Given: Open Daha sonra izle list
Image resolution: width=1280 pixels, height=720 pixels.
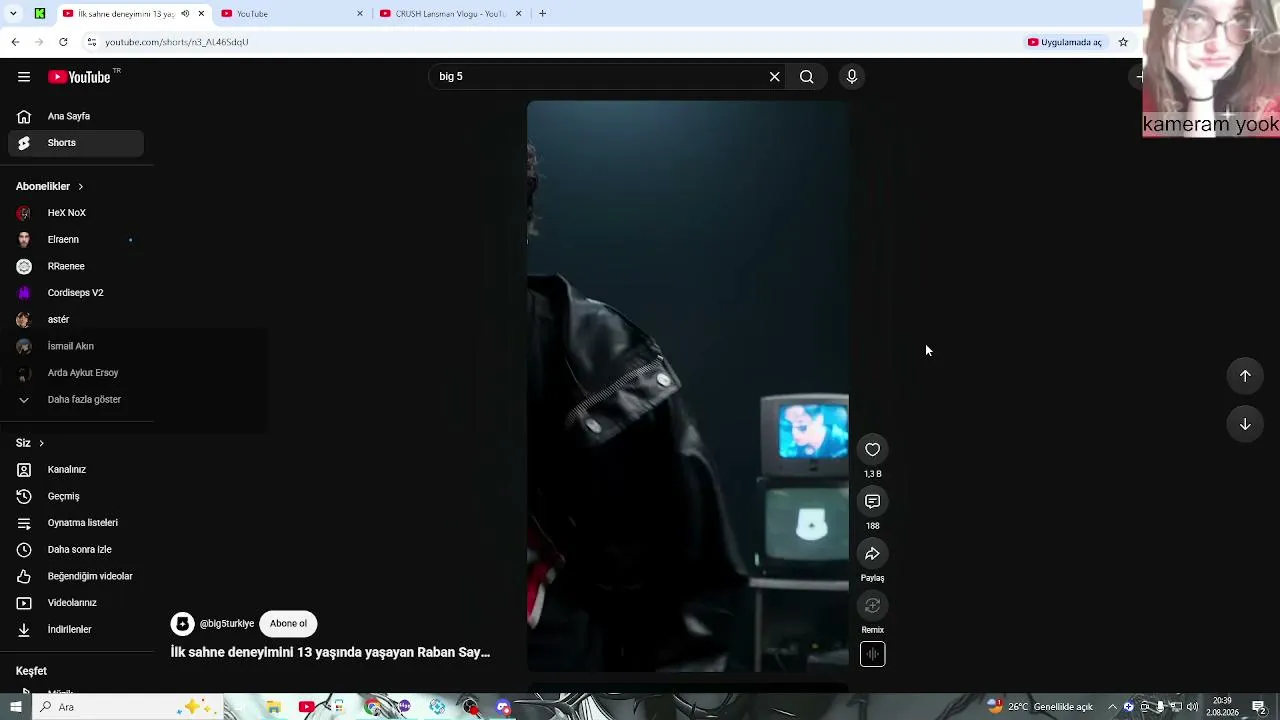Looking at the screenshot, I should coord(76,550).
